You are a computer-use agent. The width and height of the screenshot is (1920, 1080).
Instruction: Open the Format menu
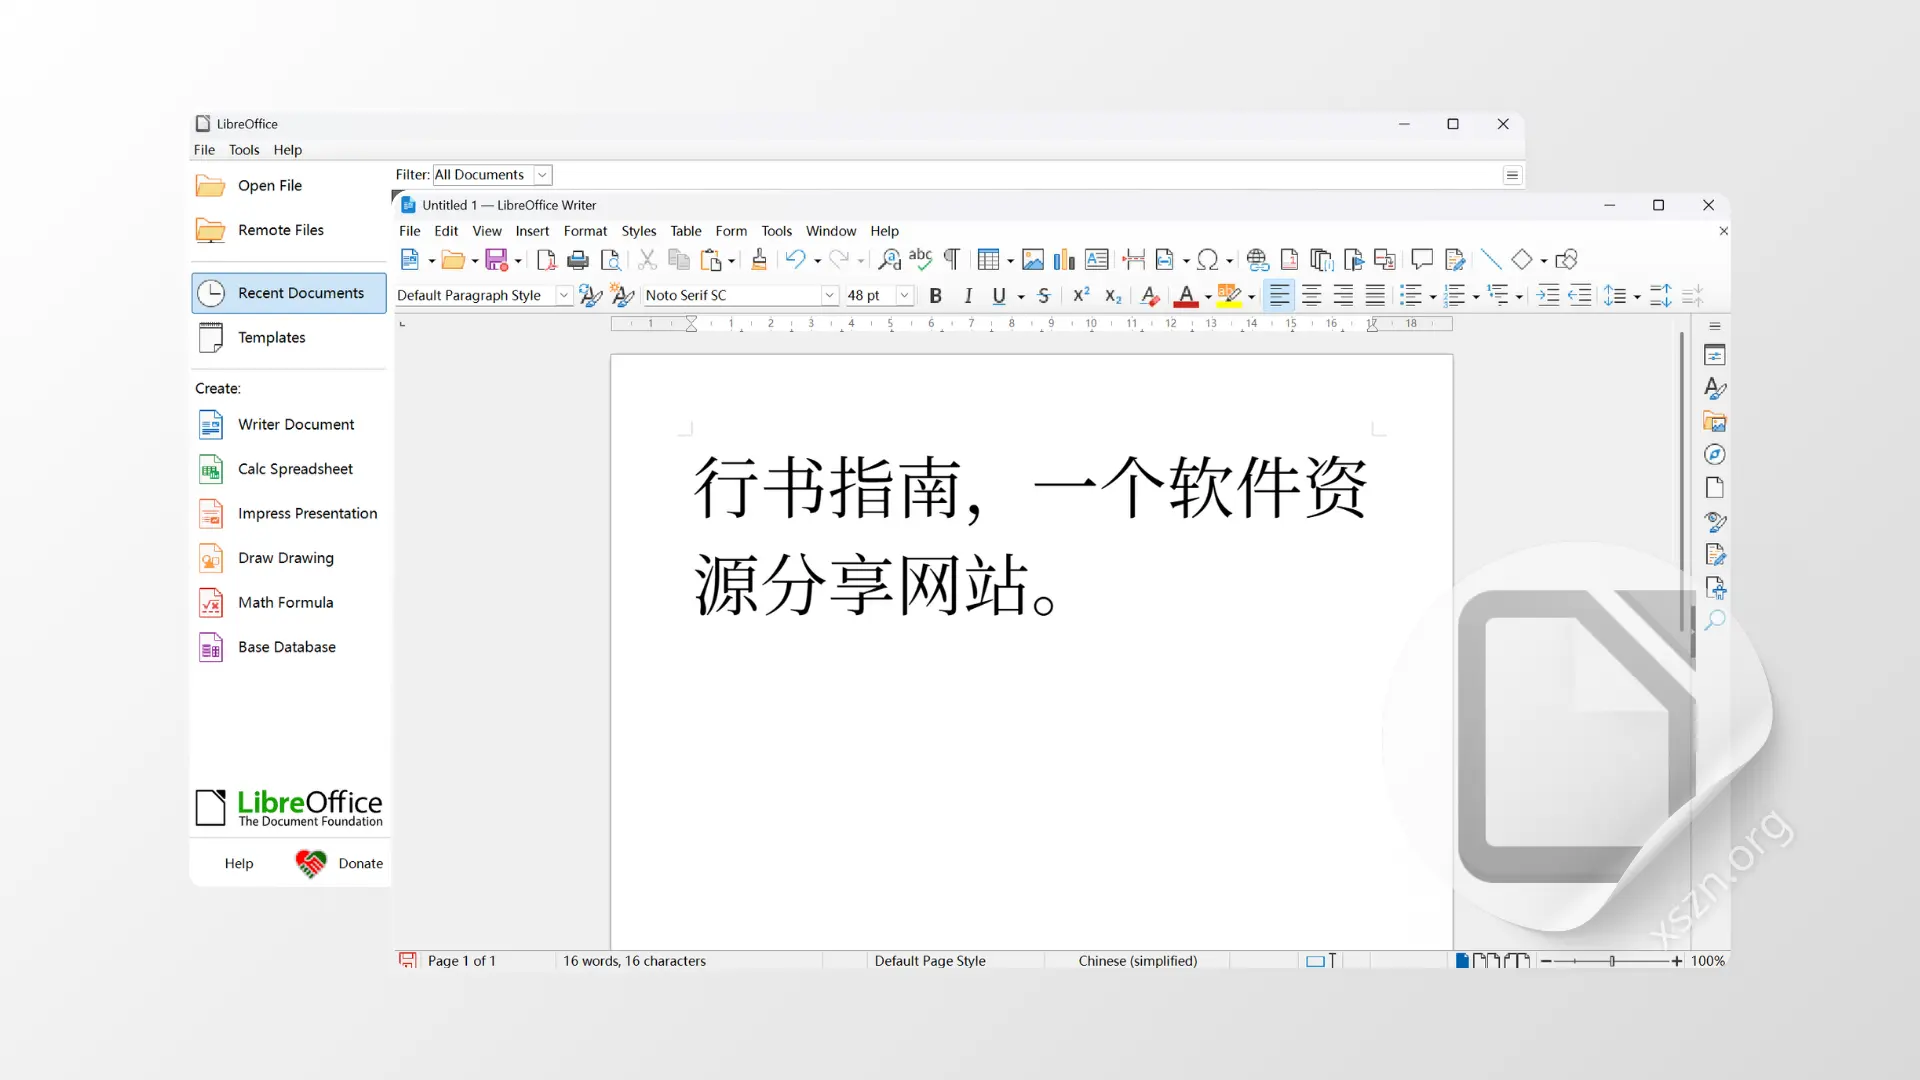tap(586, 231)
